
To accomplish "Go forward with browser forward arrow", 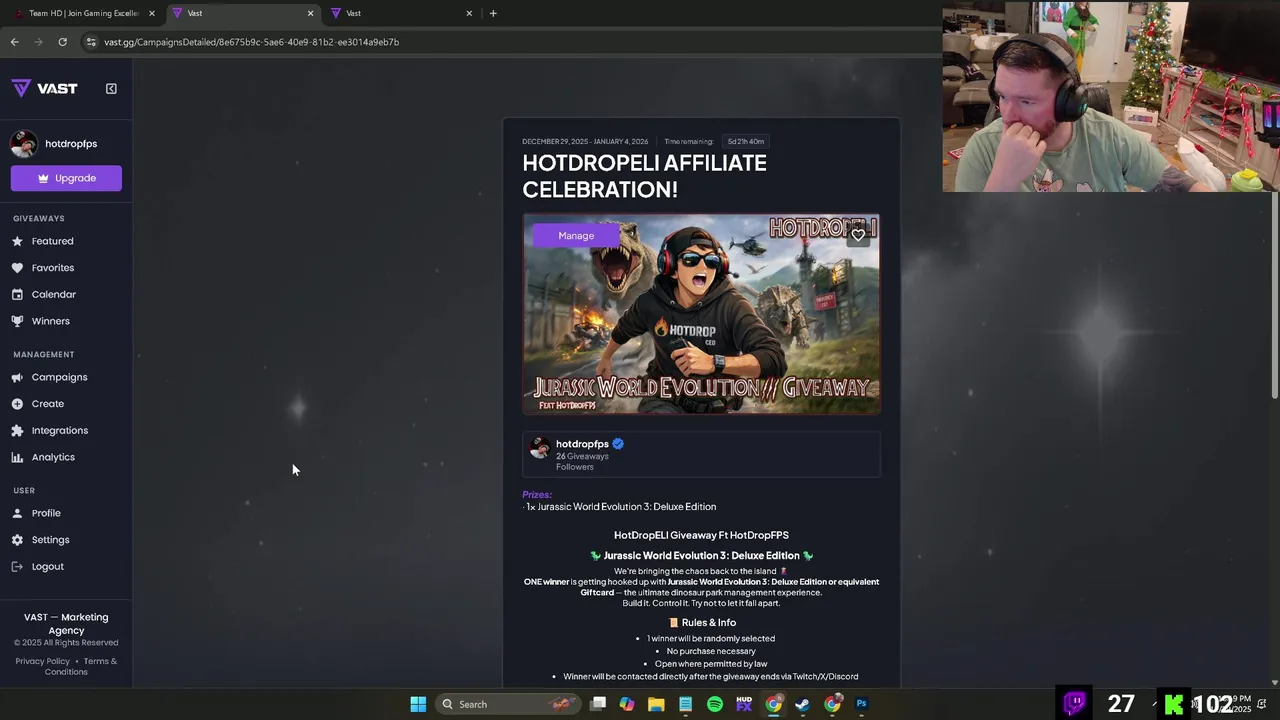I will [38, 42].
